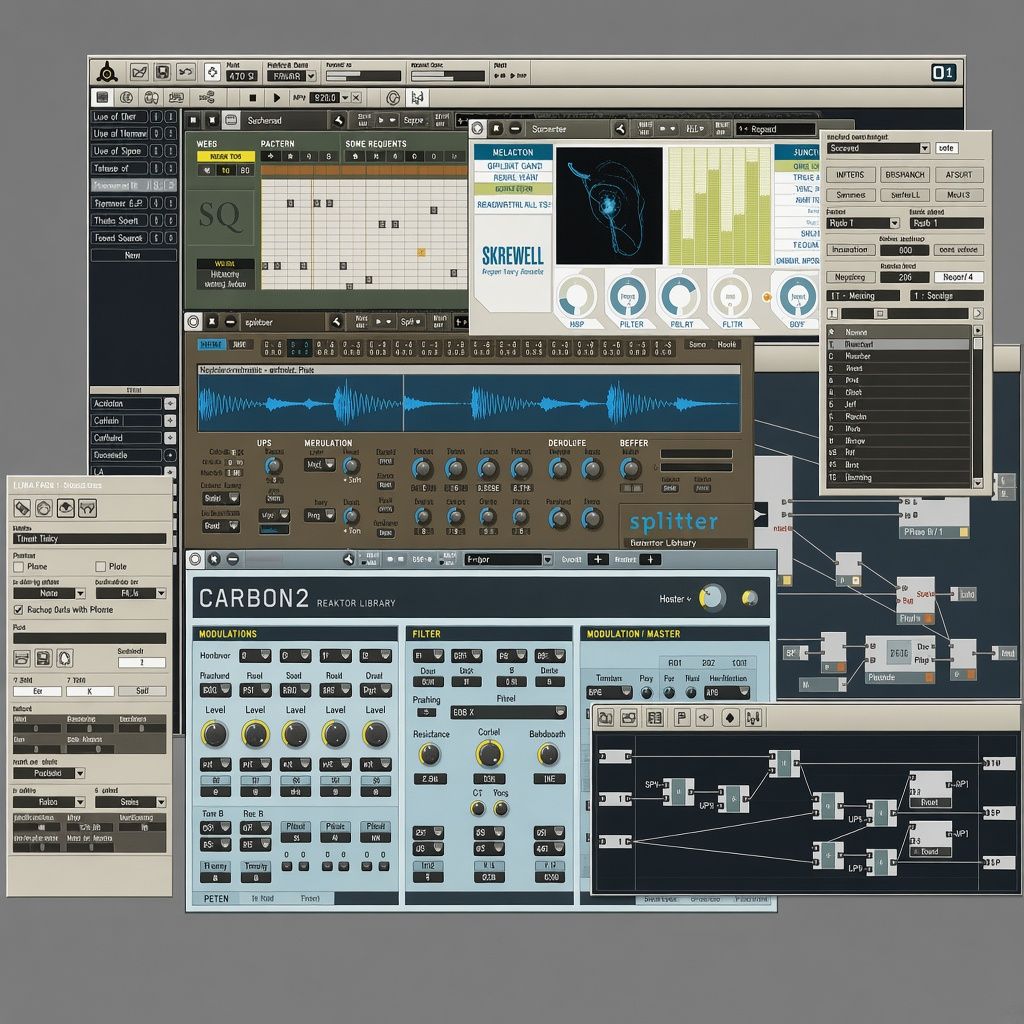Screen dimensions: 1024x1024
Task: Toggle the first small button on the 'Thuta Soeft' row
Action: pyautogui.click(x=156, y=220)
